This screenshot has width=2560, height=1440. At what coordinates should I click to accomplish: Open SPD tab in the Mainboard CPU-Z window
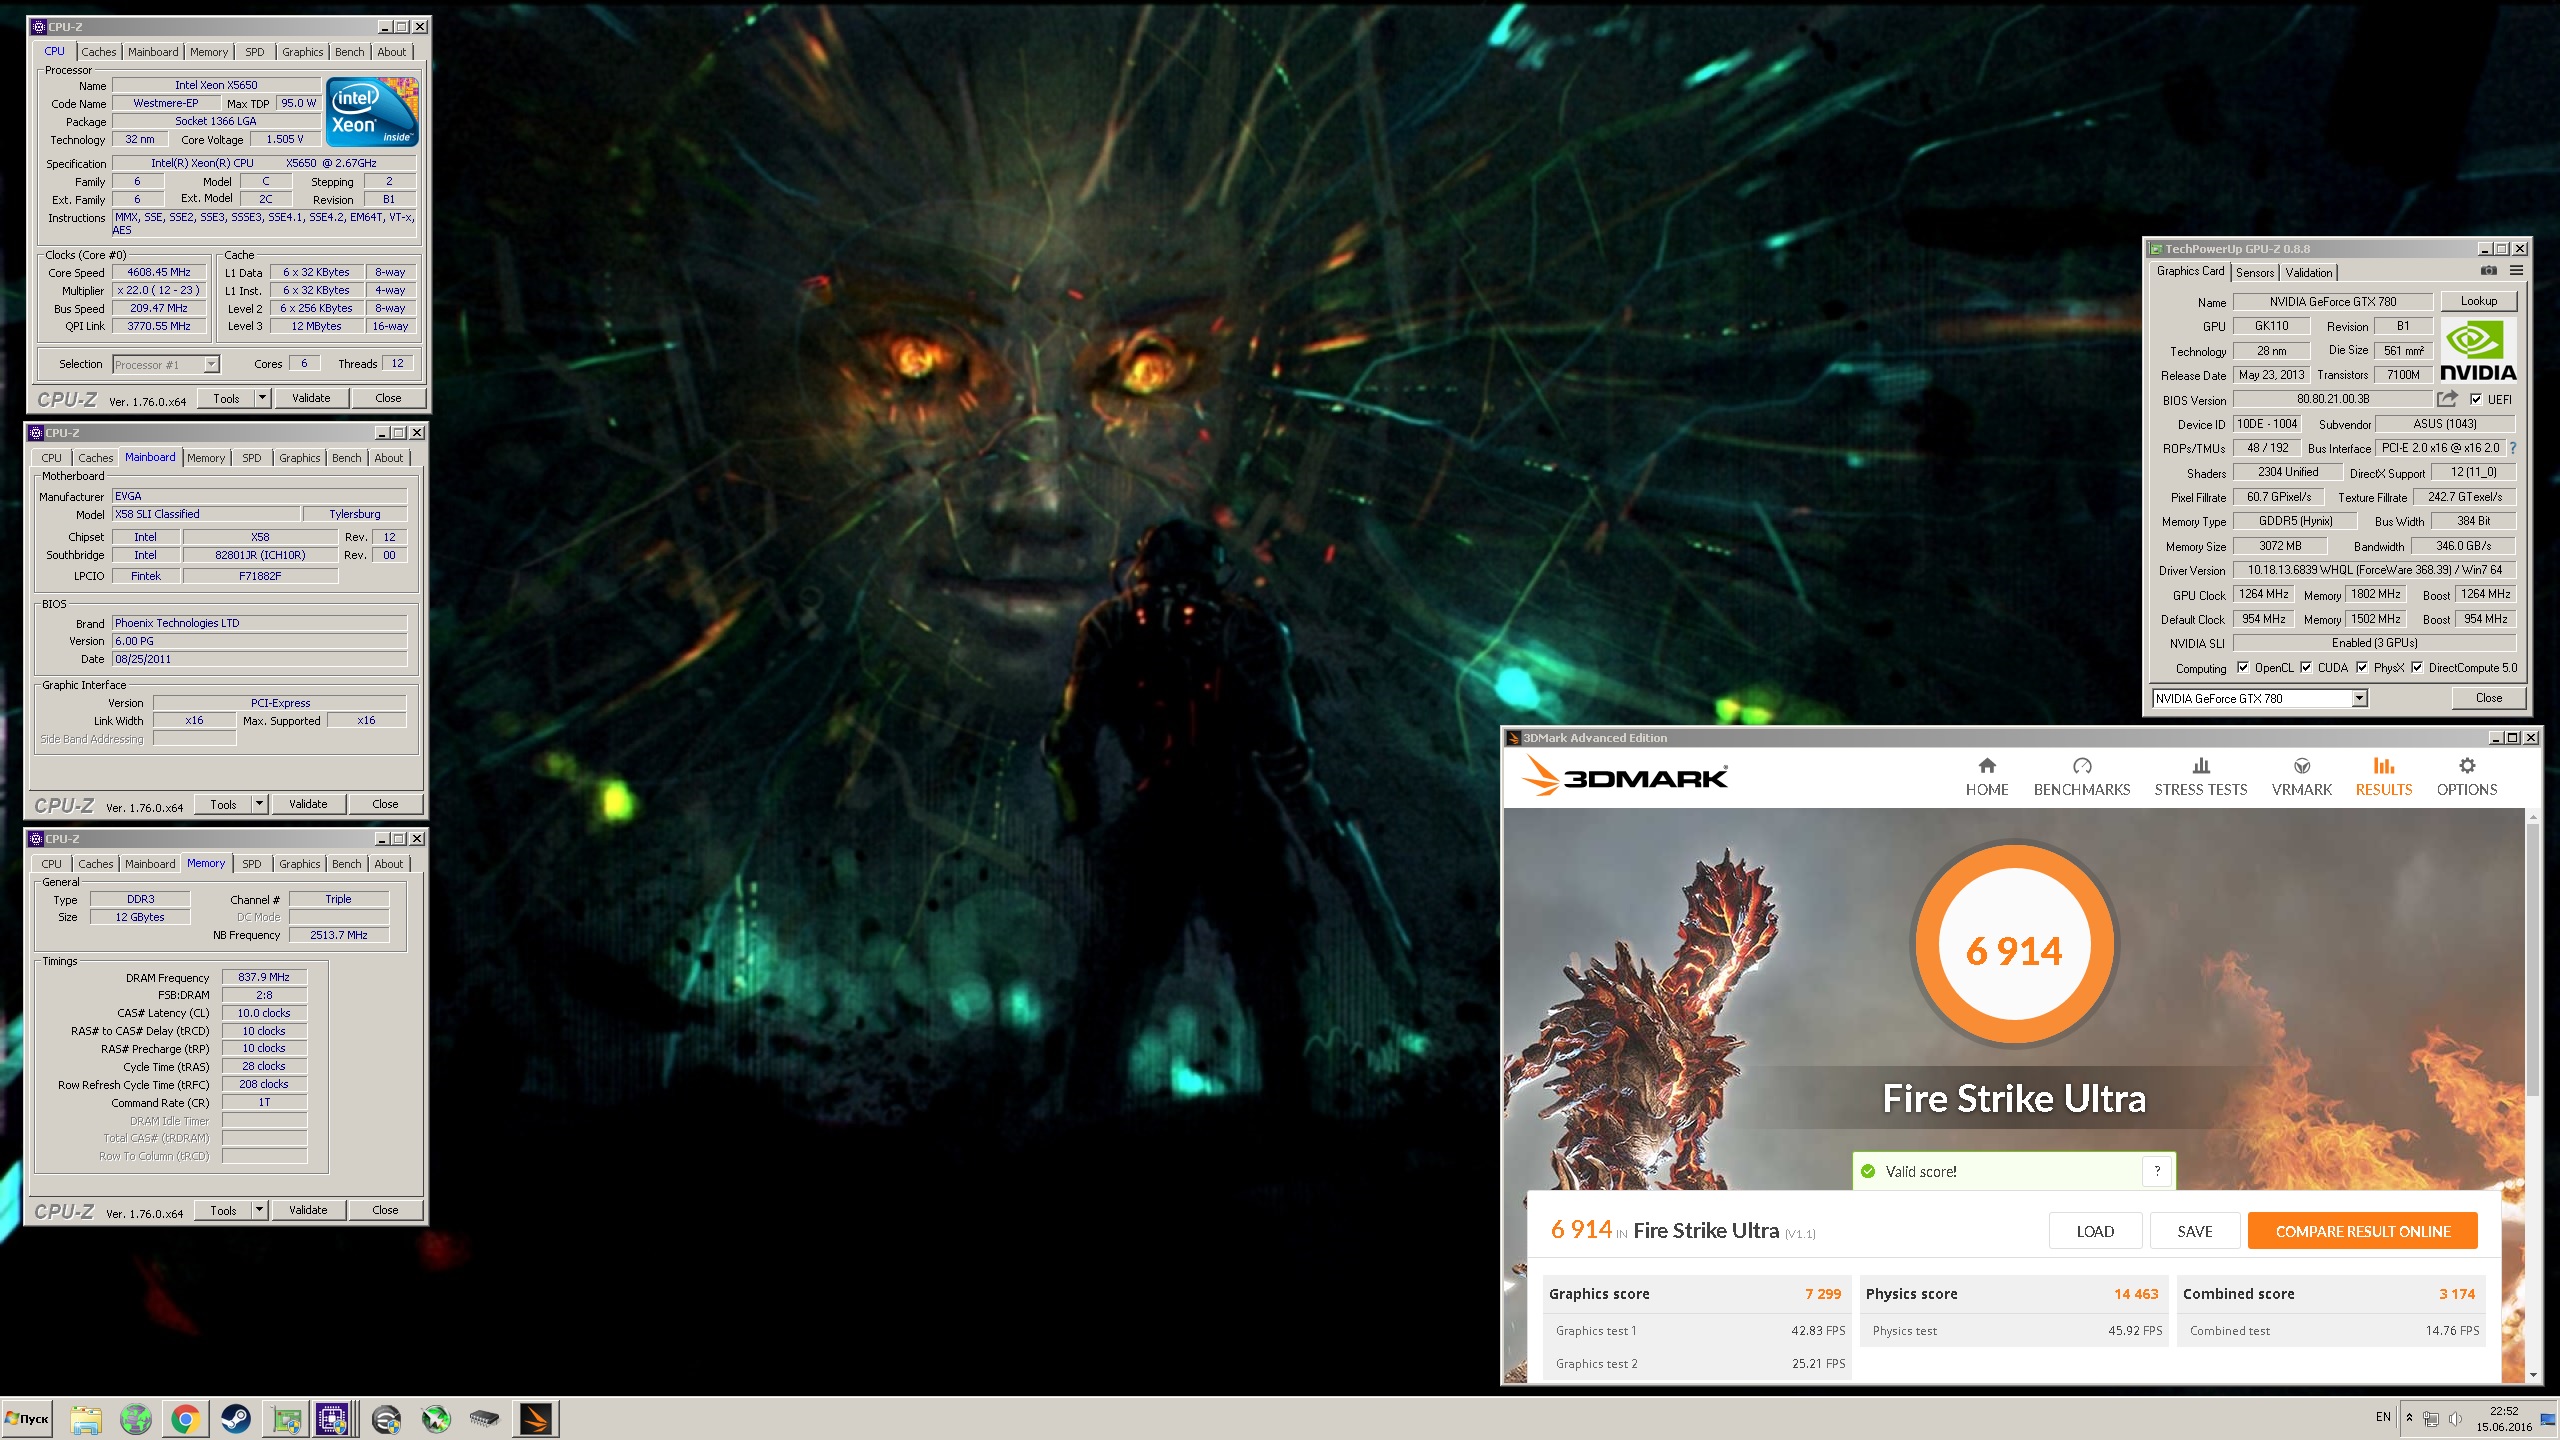[x=252, y=458]
